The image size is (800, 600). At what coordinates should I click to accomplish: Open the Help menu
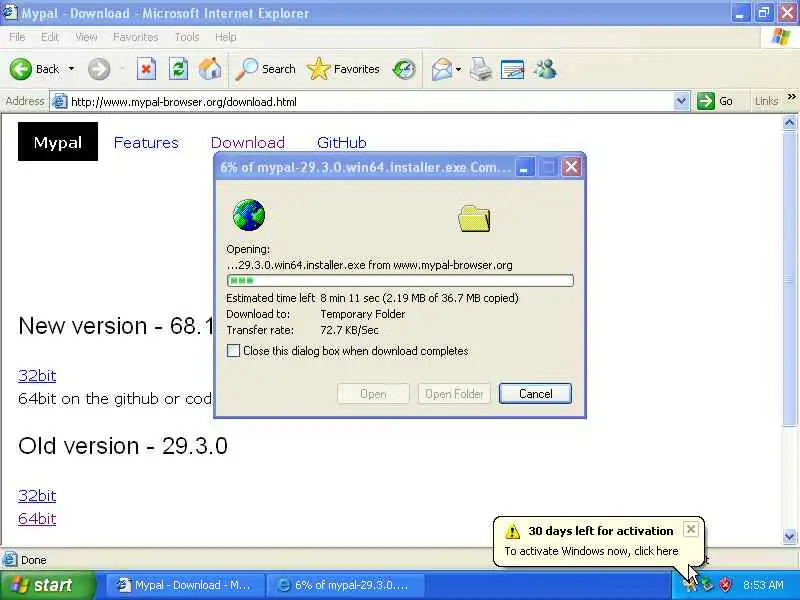(x=226, y=37)
